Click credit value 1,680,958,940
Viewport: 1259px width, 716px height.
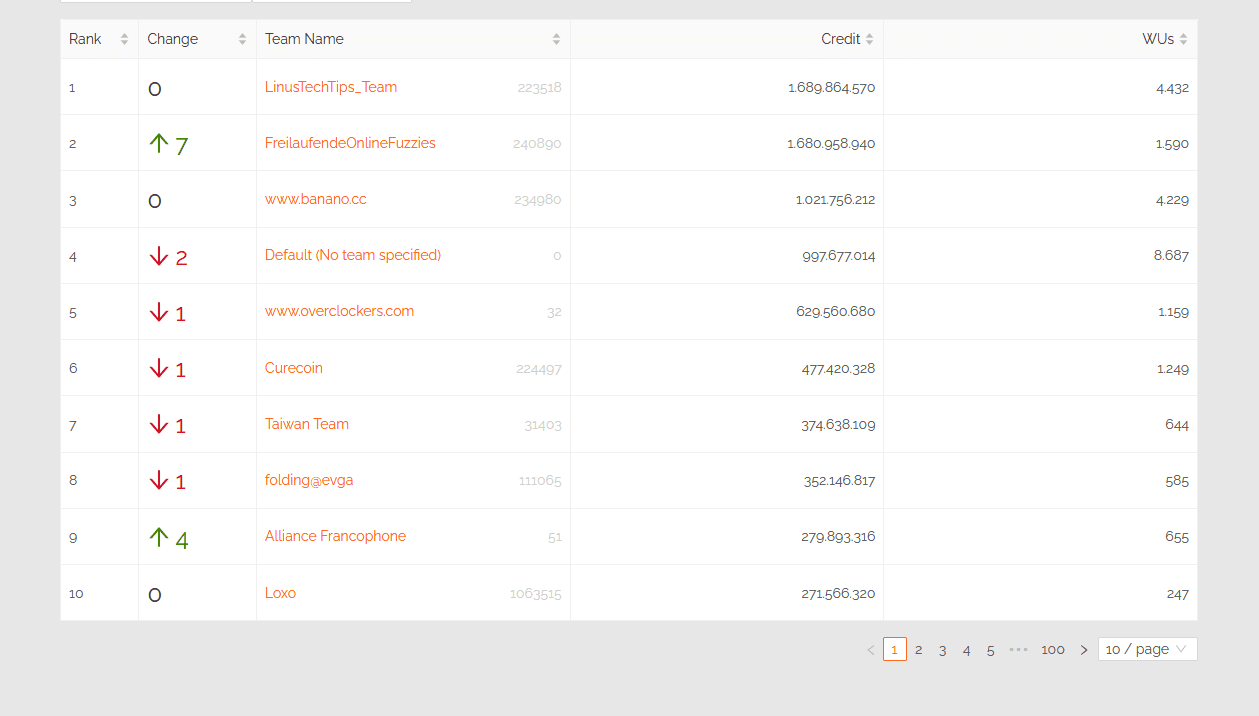(x=831, y=144)
